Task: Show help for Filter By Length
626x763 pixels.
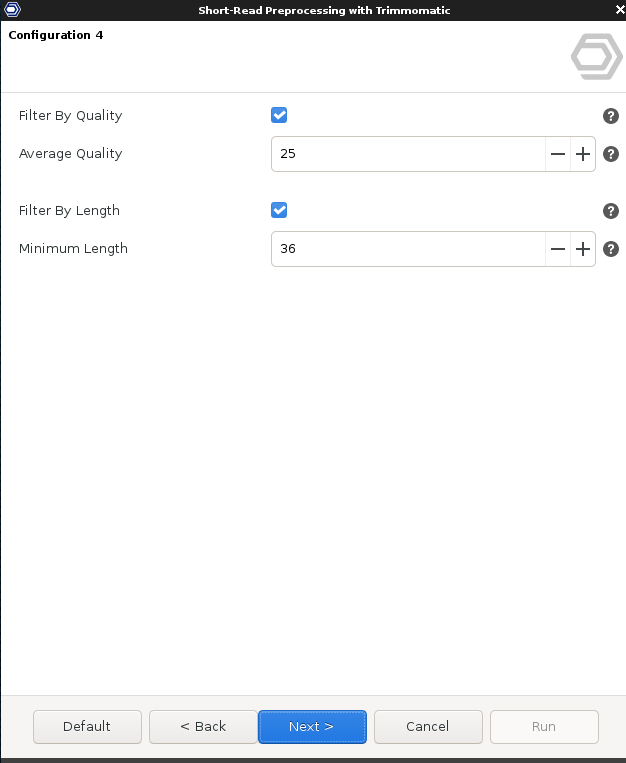Action: pyautogui.click(x=611, y=211)
